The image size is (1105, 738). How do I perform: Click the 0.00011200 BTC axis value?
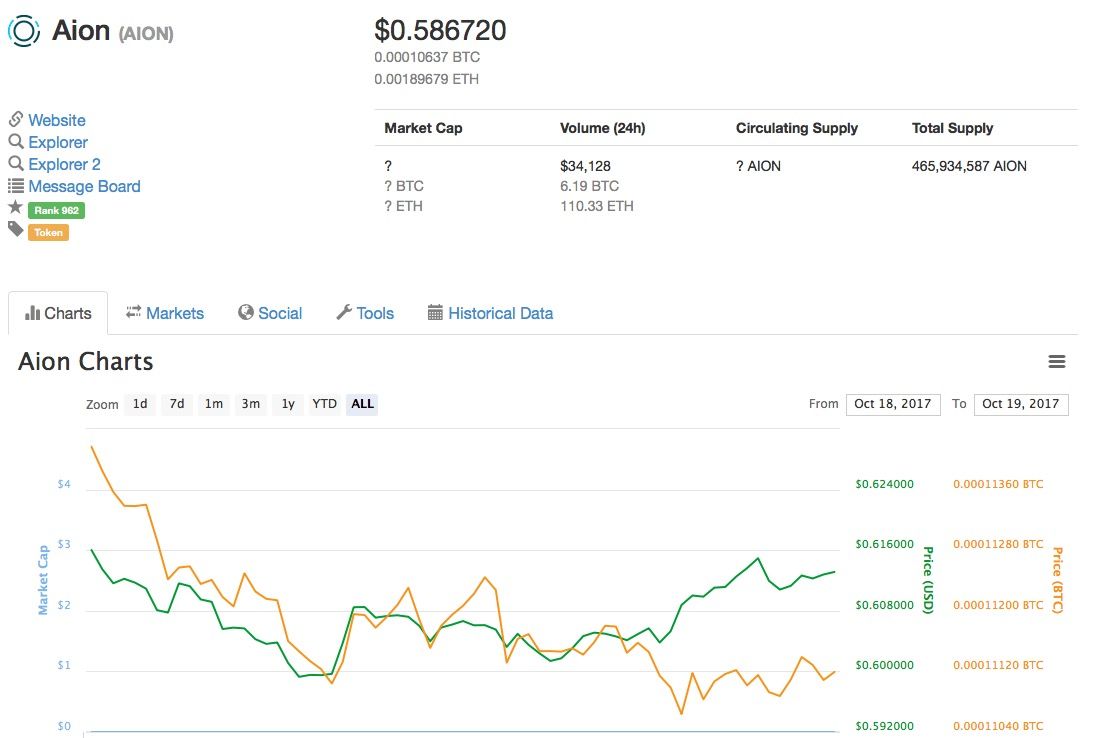click(x=998, y=605)
